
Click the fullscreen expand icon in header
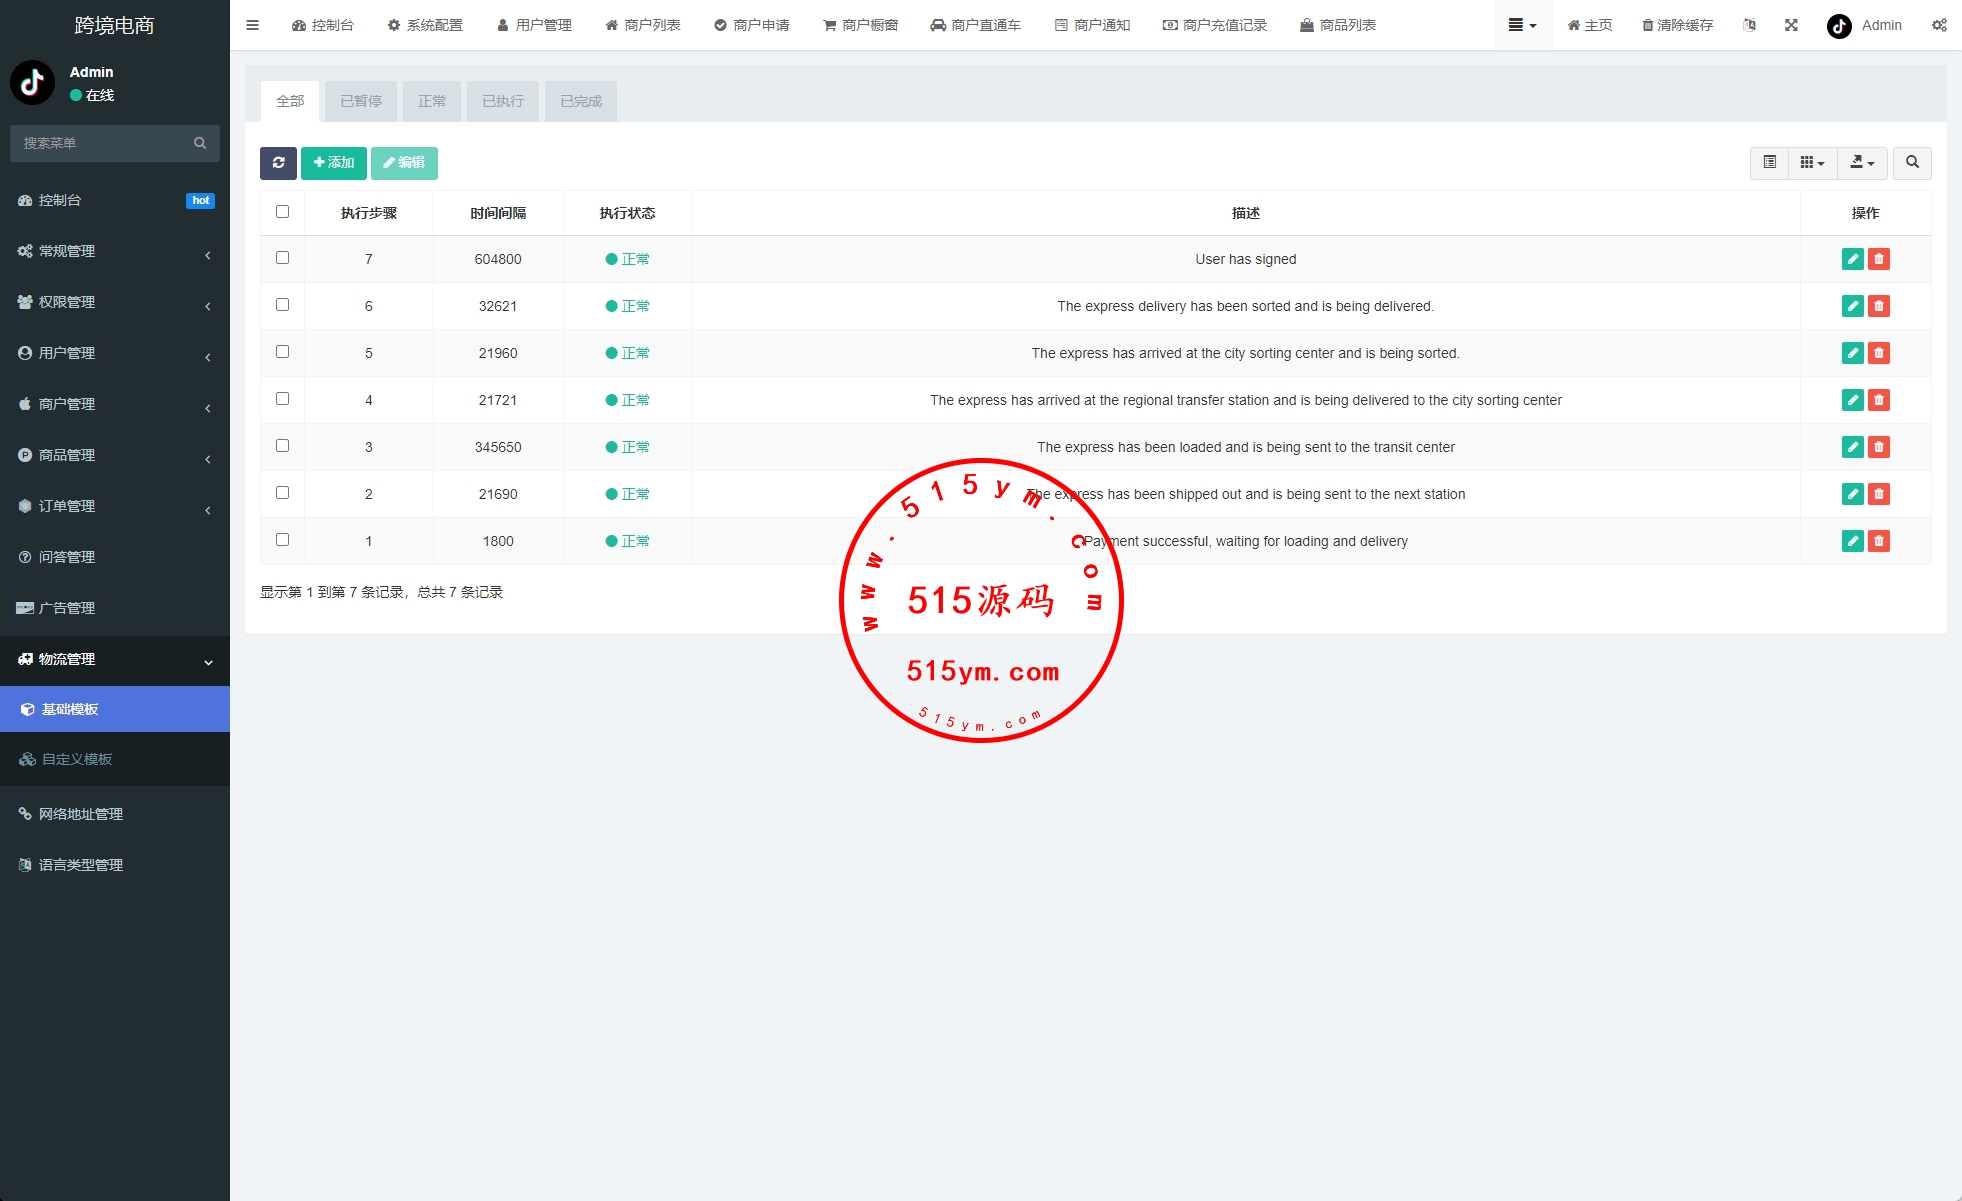pos(1791,25)
